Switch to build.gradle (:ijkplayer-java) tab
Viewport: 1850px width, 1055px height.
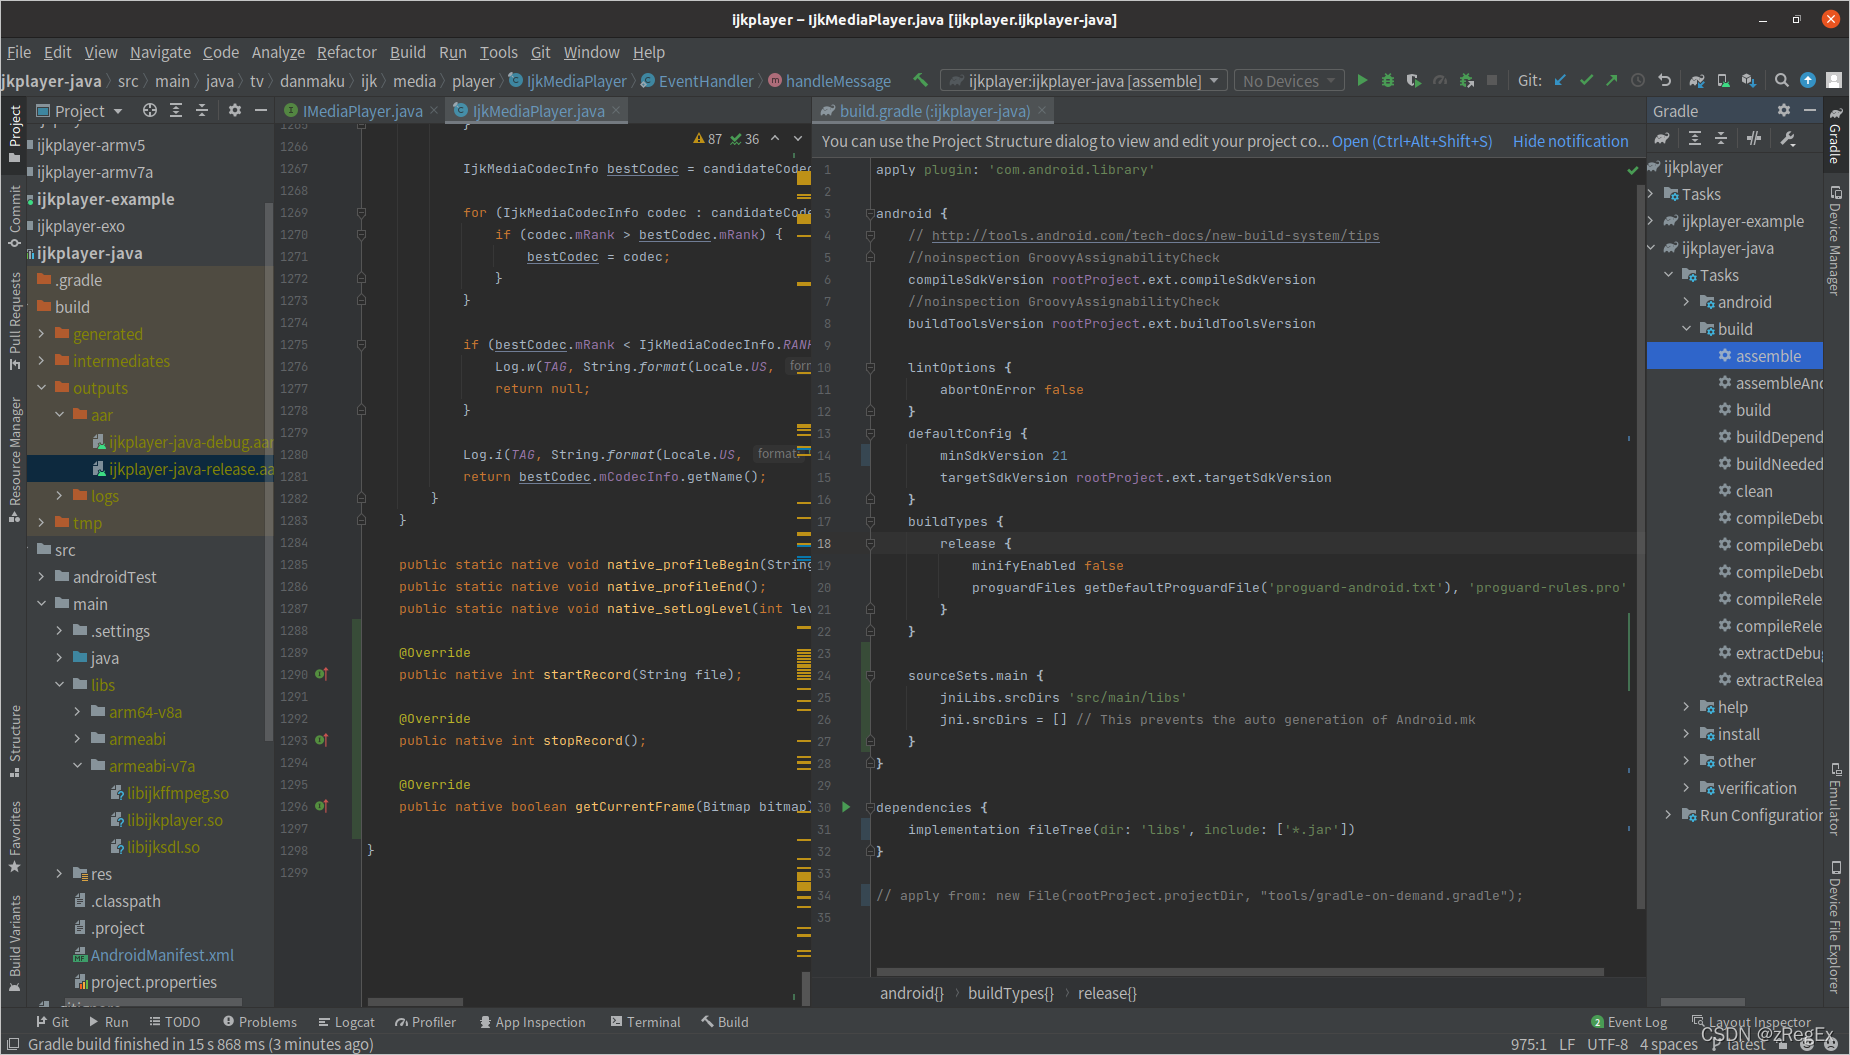tap(935, 111)
